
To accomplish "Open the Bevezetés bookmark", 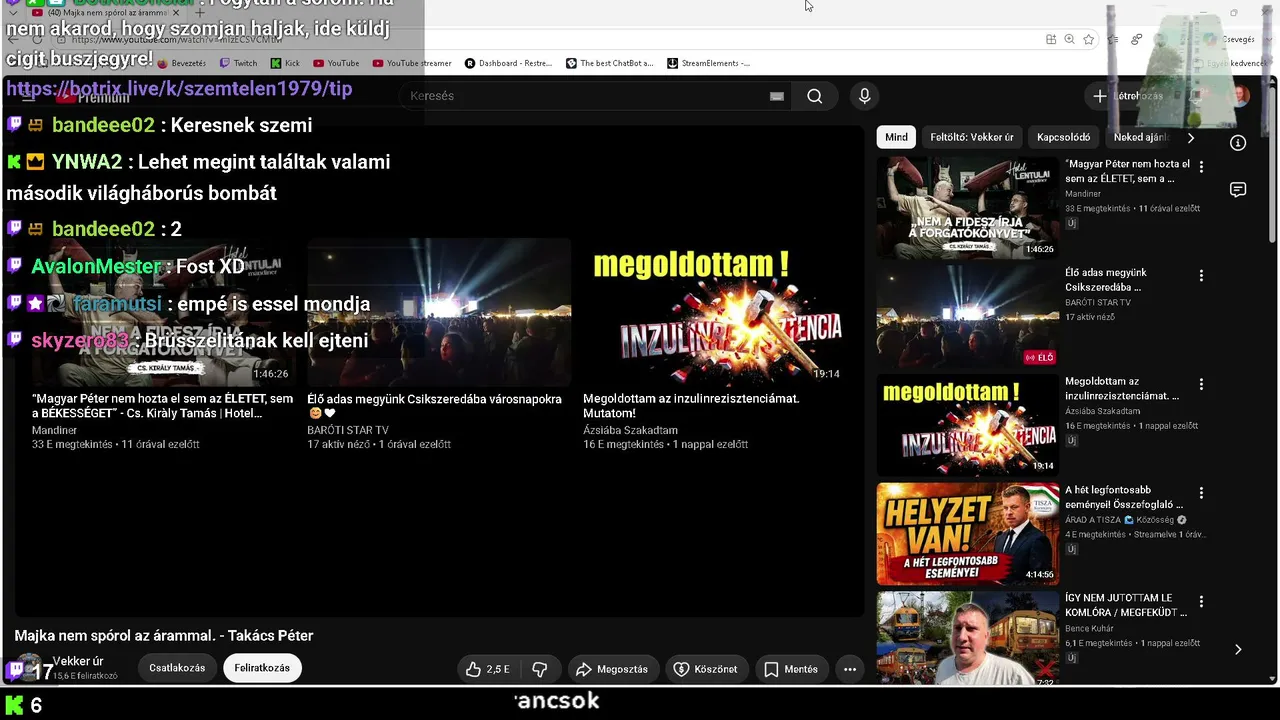I will tap(182, 63).
